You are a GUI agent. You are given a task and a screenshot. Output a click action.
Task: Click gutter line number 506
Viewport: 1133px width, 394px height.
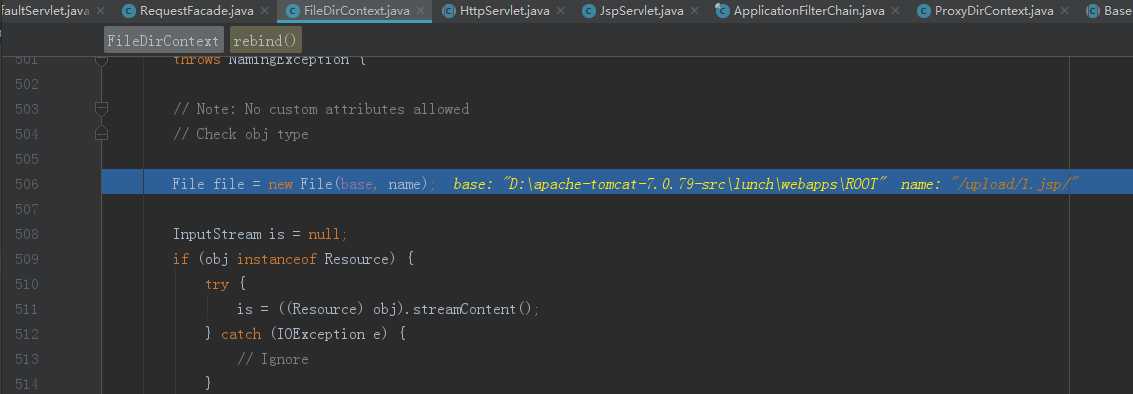click(x=27, y=184)
